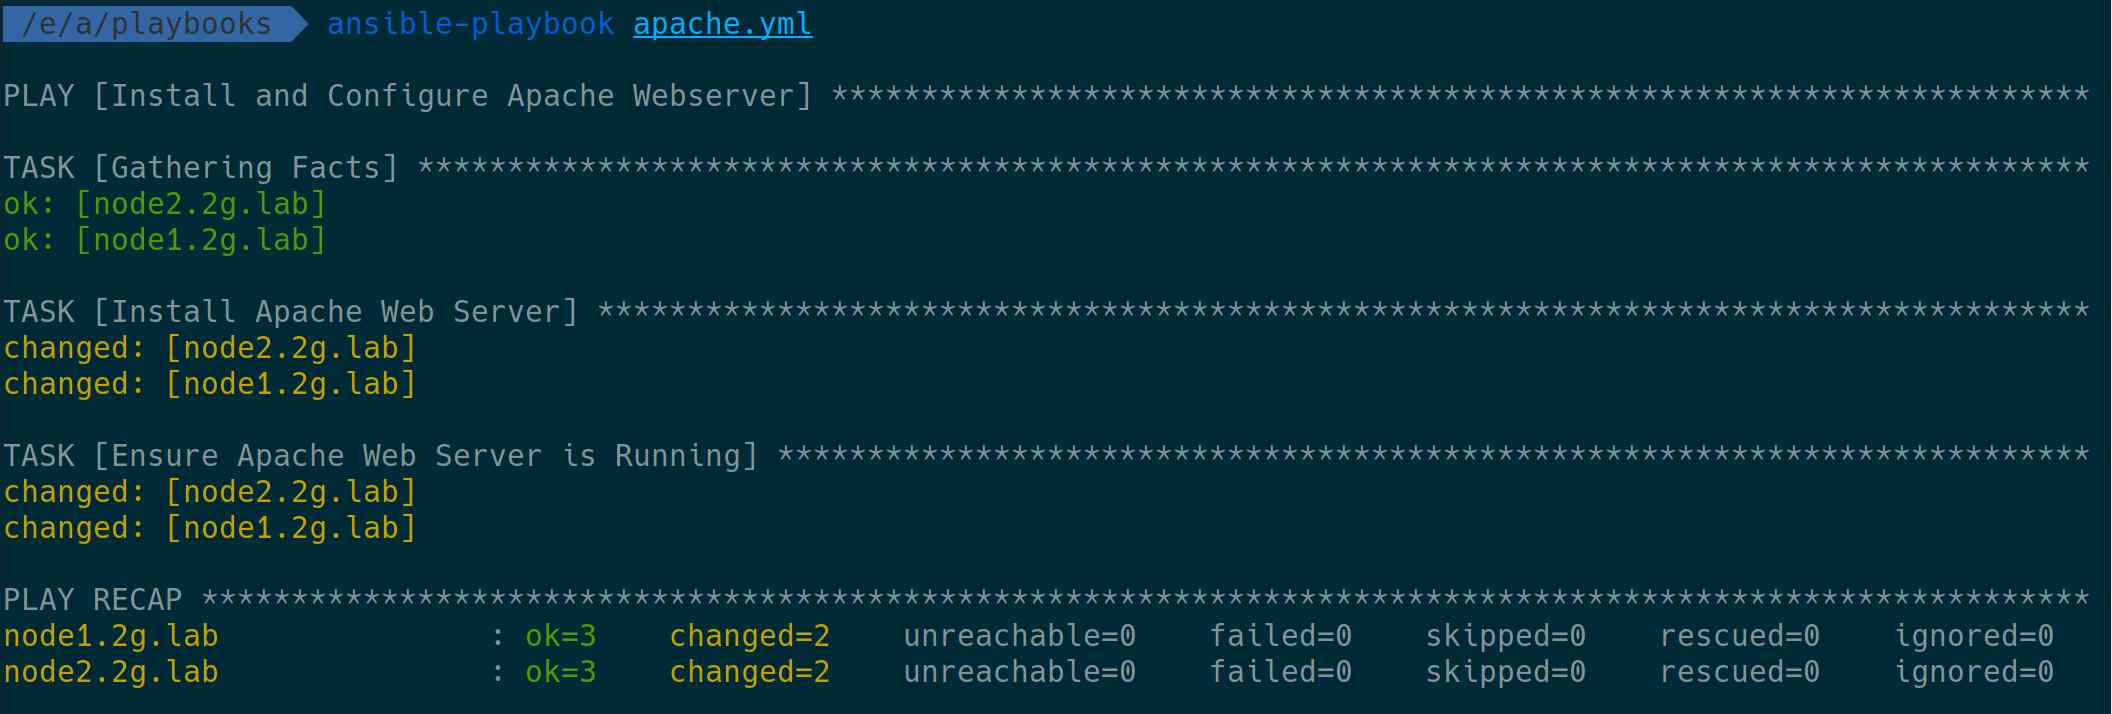Click the apache.yml underlined file link
Viewport: 2112px width, 714px height.
pyautogui.click(x=722, y=24)
